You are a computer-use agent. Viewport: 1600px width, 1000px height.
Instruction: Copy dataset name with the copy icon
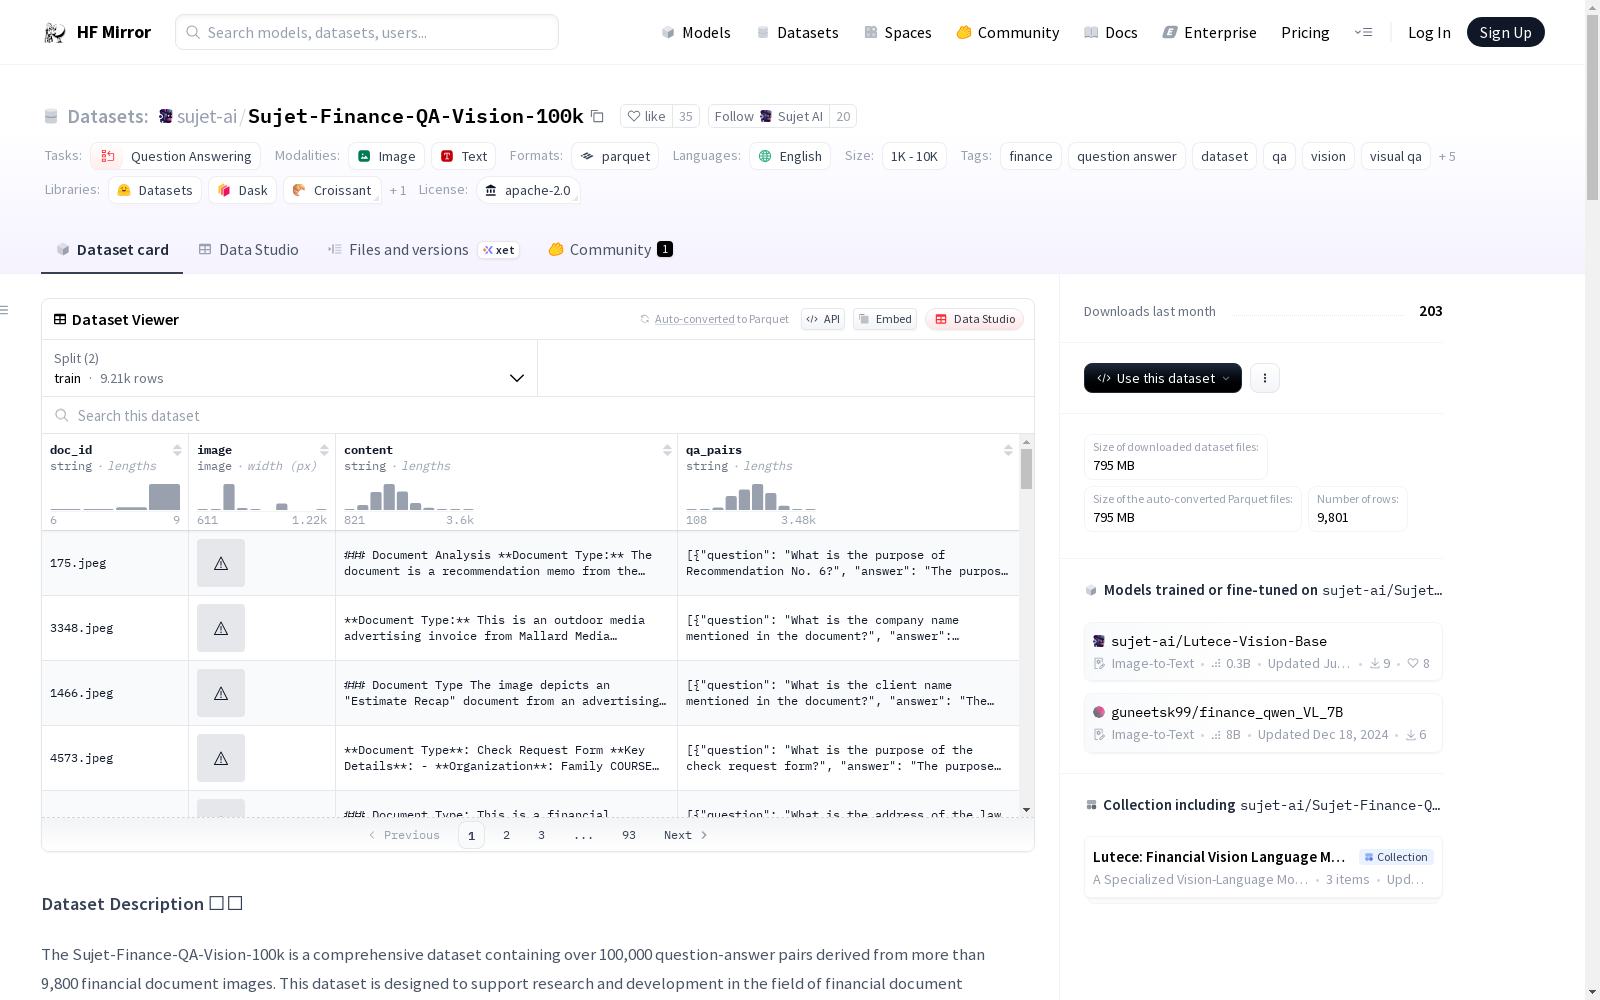coord(597,116)
